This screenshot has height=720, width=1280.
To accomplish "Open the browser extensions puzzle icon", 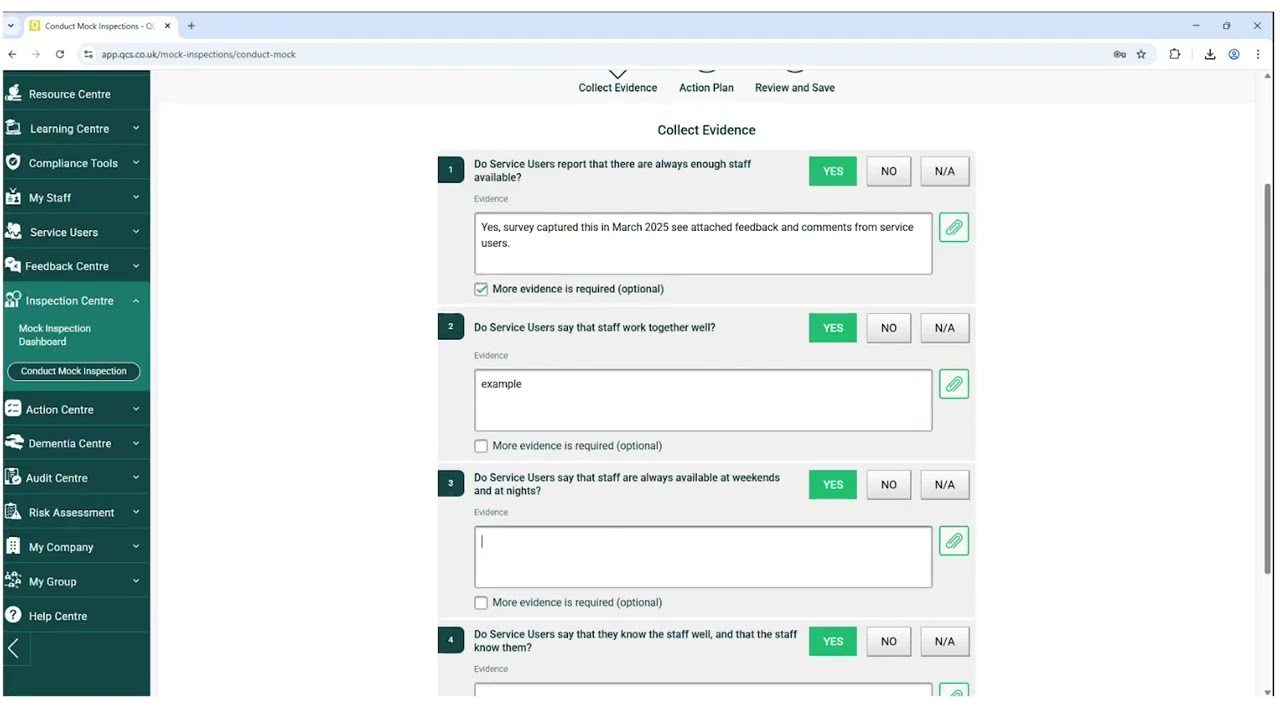I will tap(1175, 54).
